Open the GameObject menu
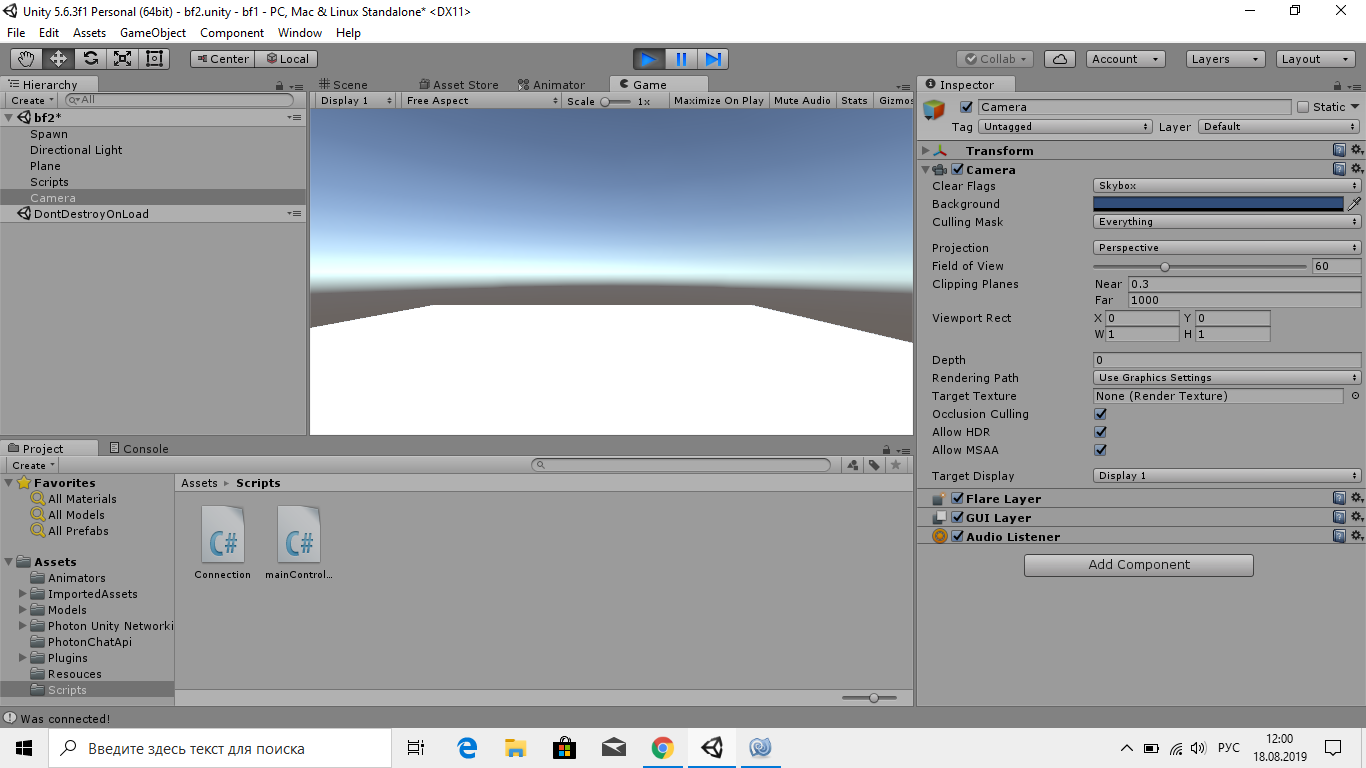1366x768 pixels. [x=153, y=32]
